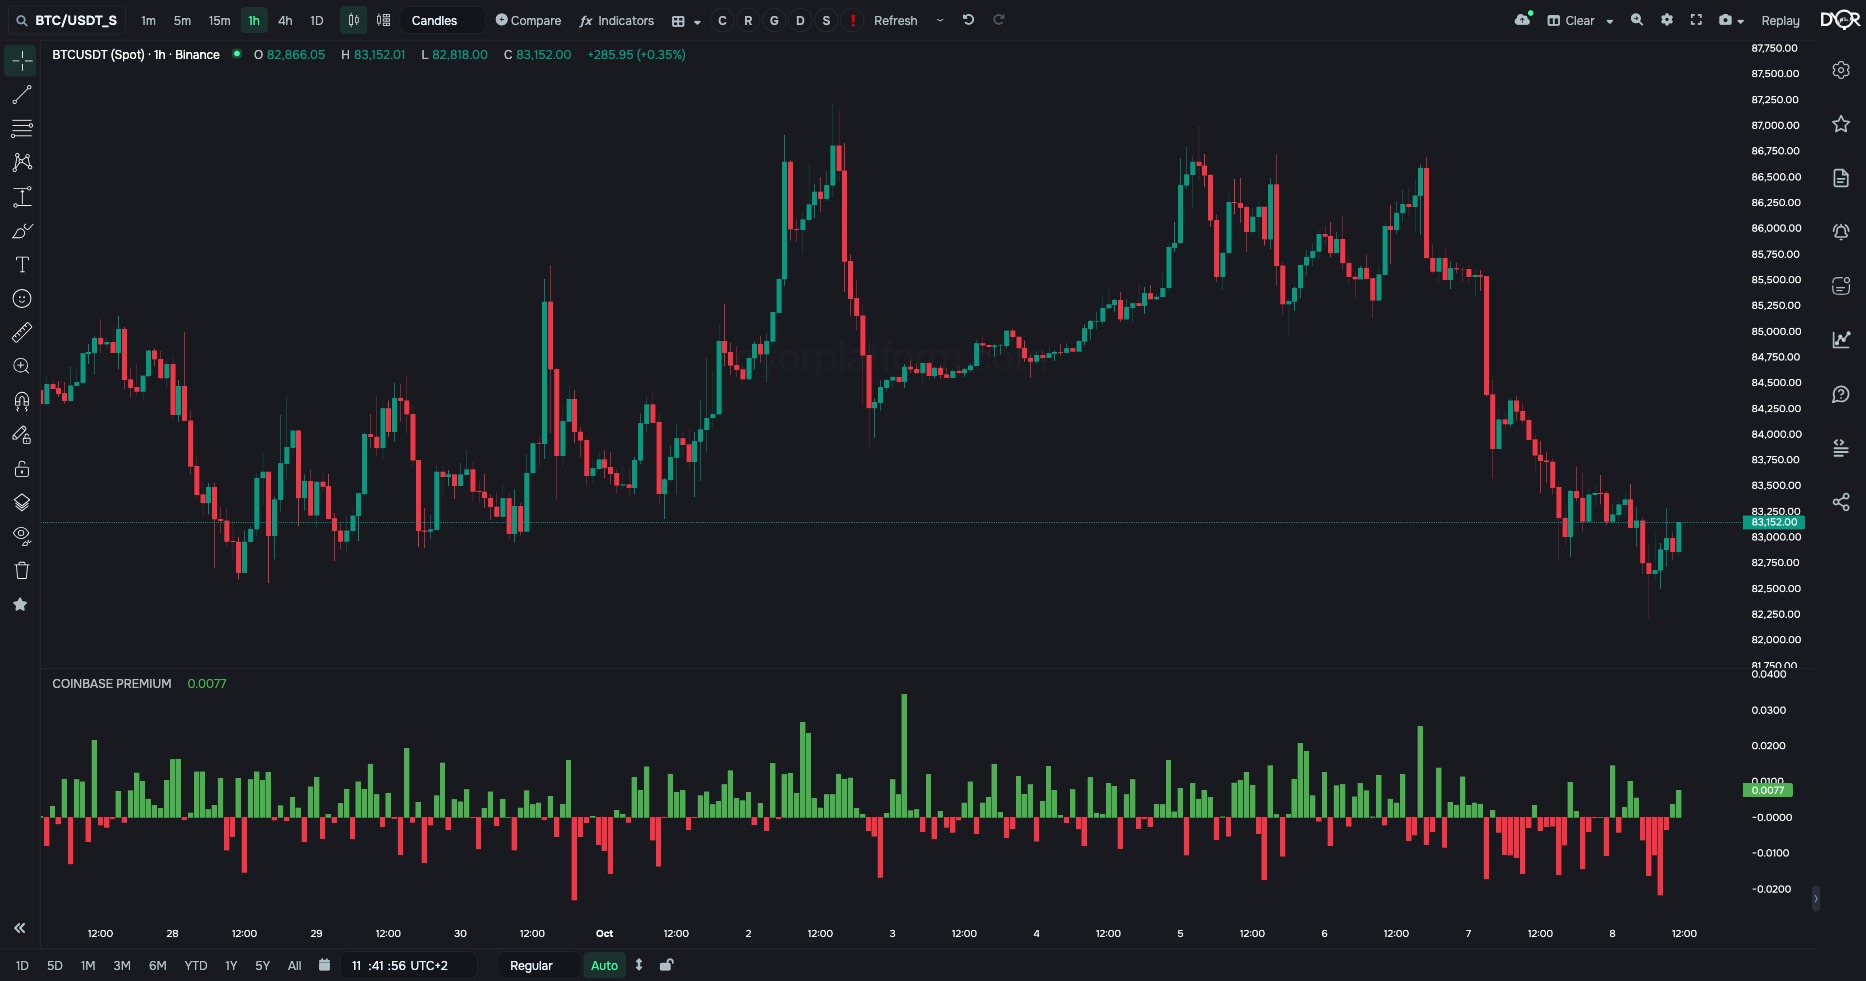This screenshot has height=981, width=1866.
Task: Open alerts bell in right sidebar
Action: 1841,232
